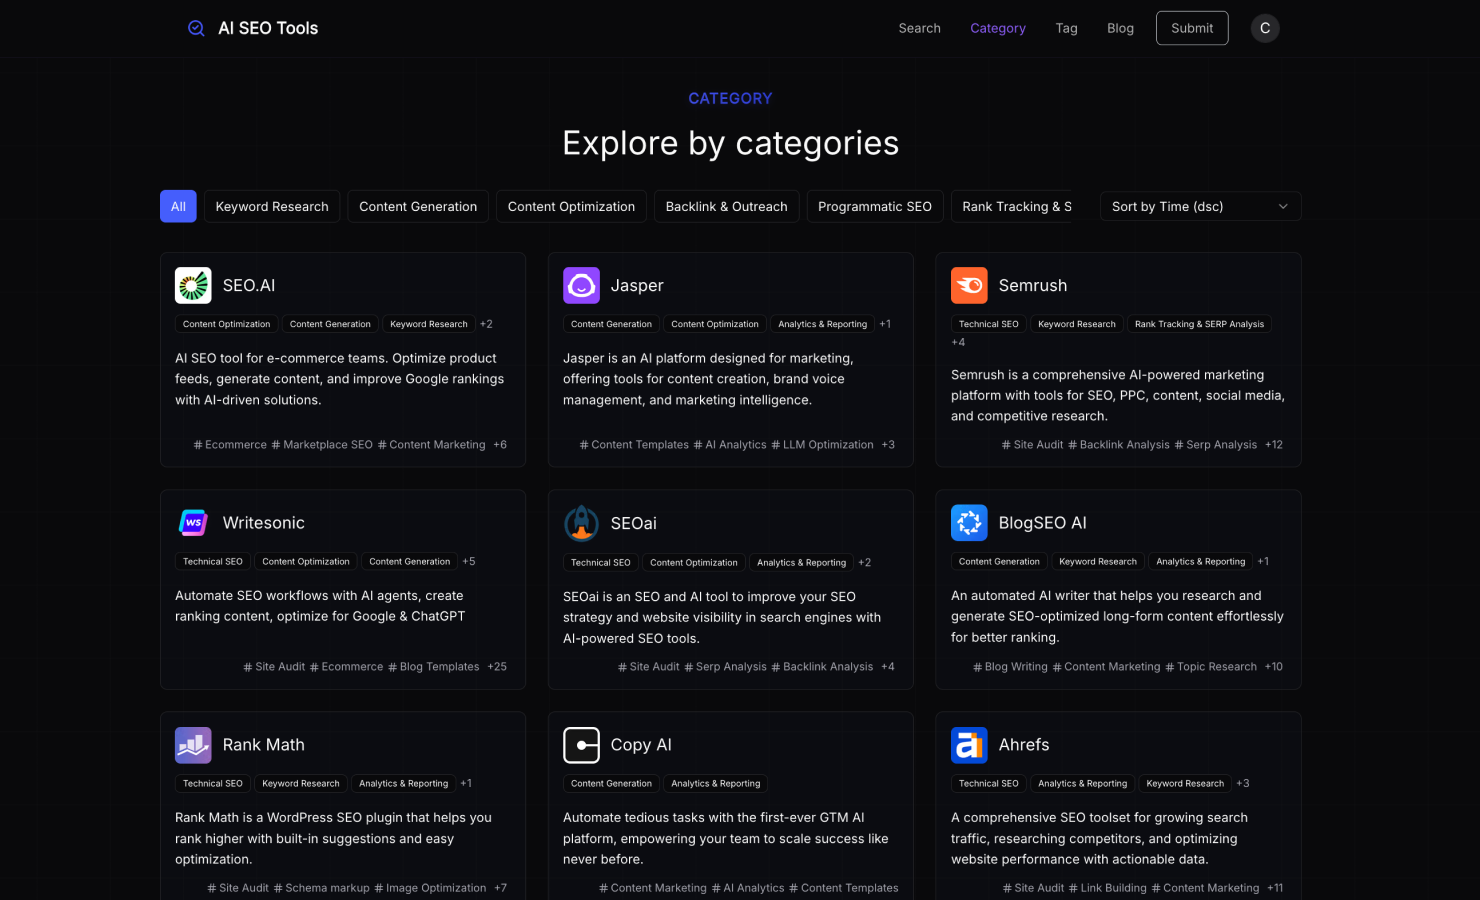Click #AI Analytics hashtag on Copy AI card
This screenshot has width=1480, height=900.
[x=748, y=888]
